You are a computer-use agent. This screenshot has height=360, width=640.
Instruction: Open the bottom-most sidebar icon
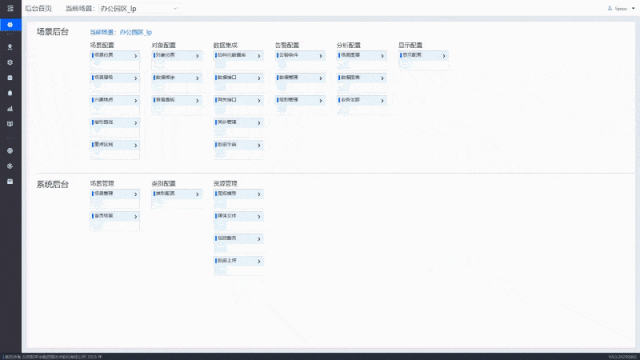click(10, 181)
